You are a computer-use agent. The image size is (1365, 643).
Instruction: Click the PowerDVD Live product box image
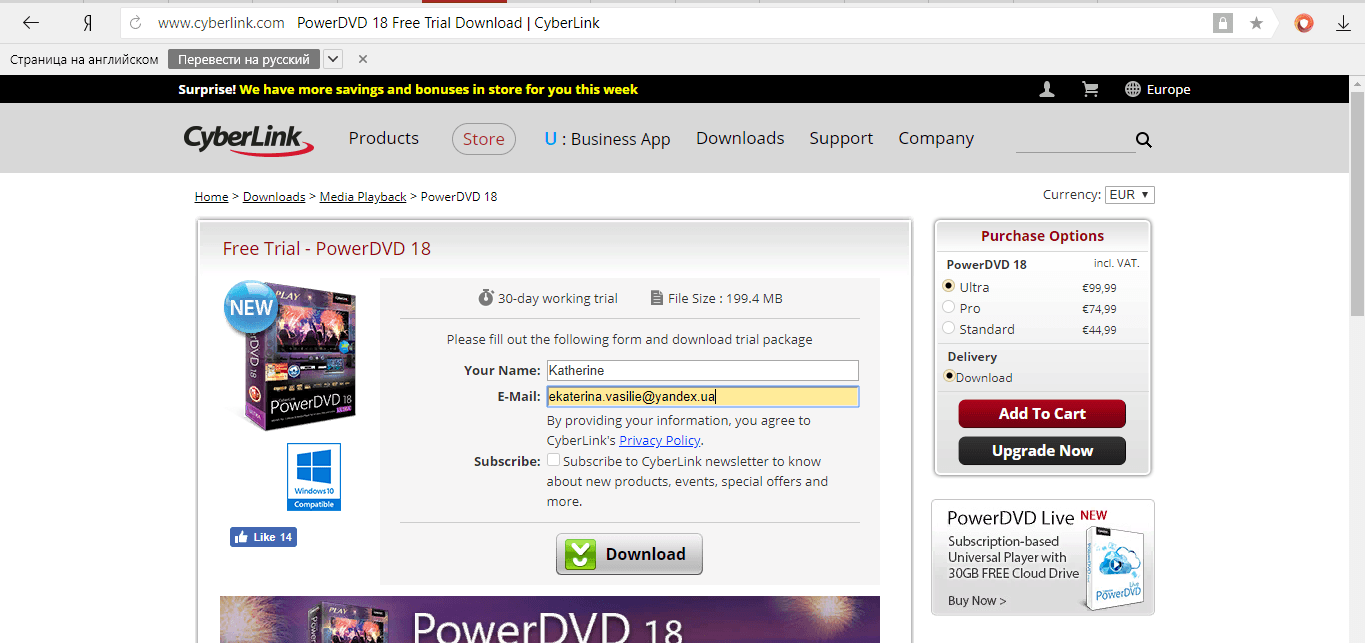coord(1114,568)
